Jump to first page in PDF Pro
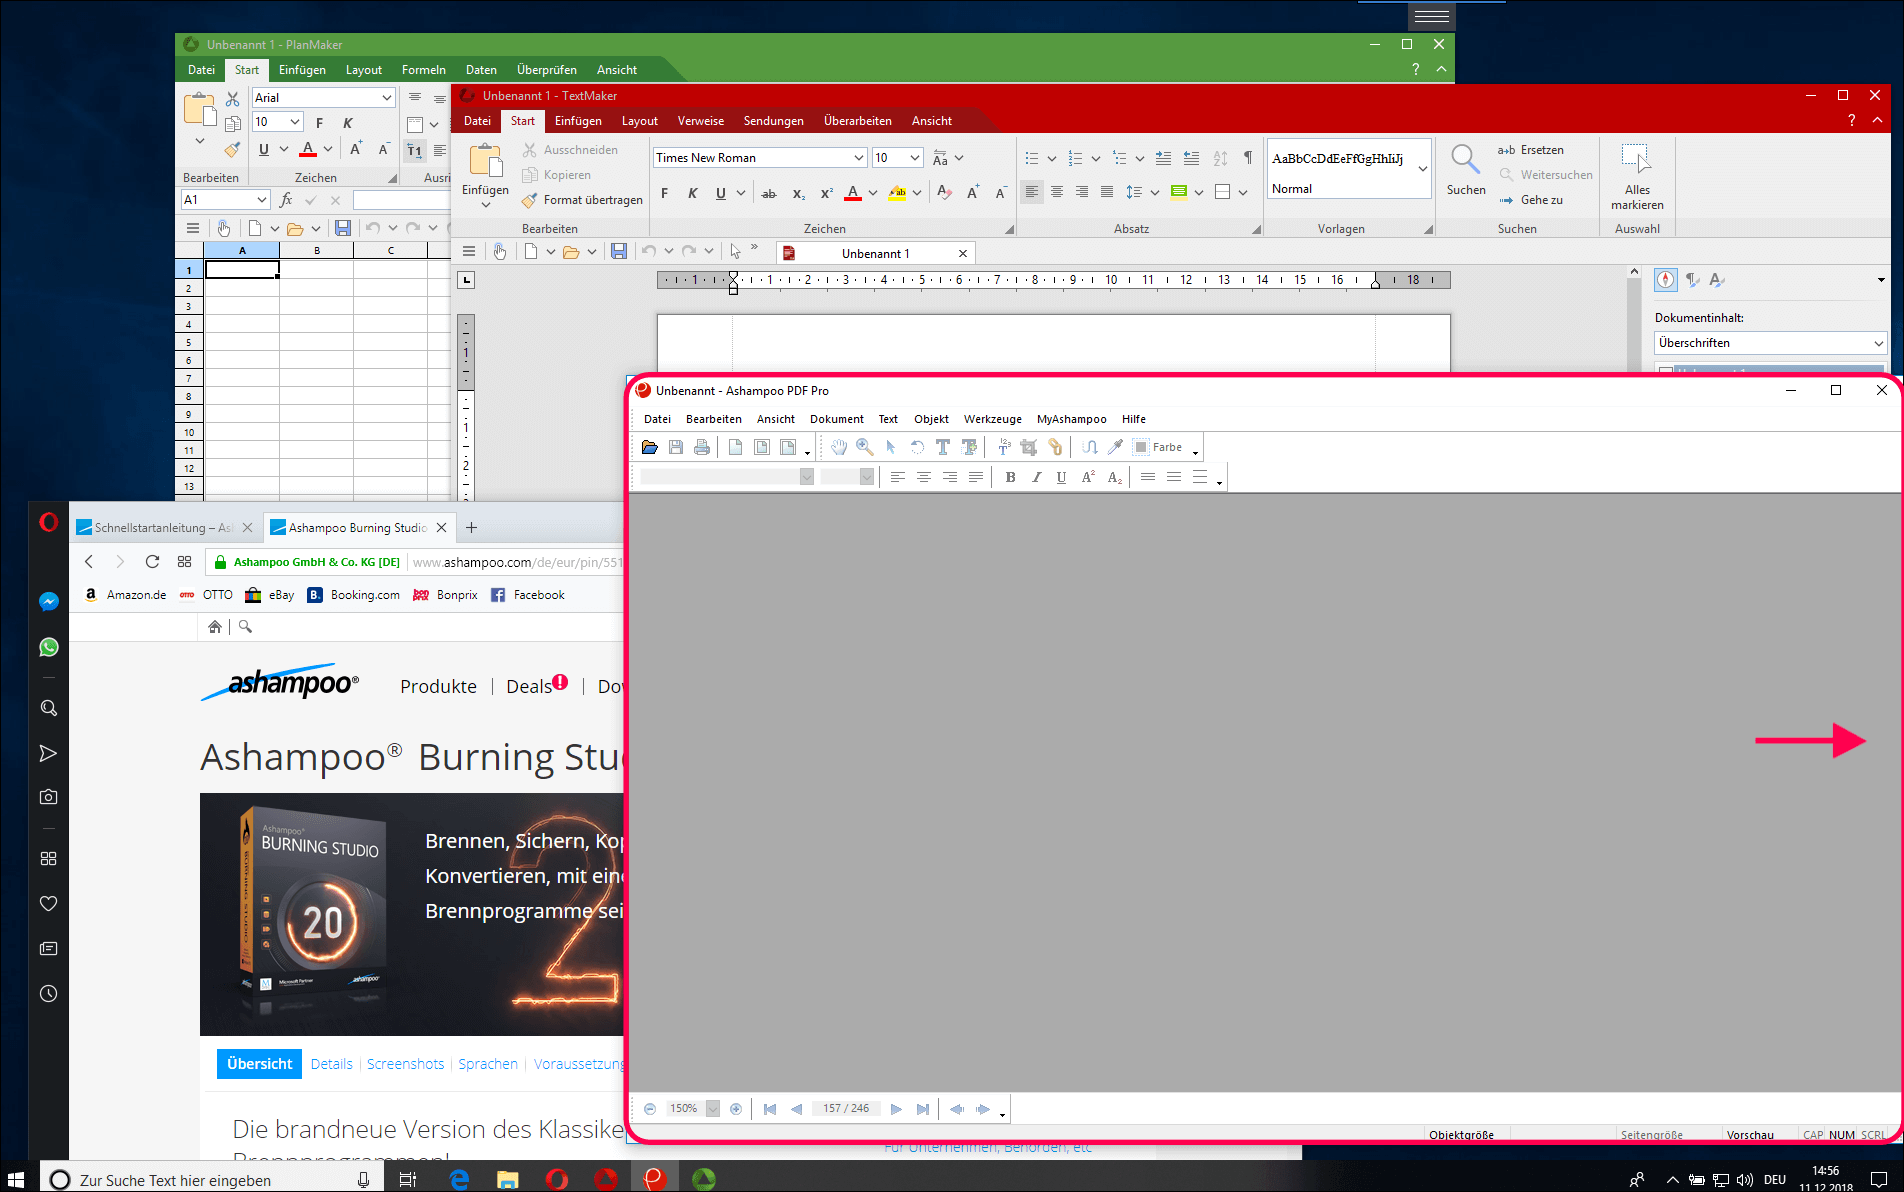The image size is (1904, 1192). tap(770, 1109)
